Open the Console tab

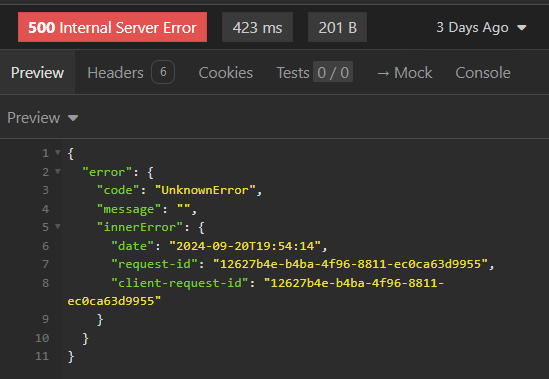pos(483,73)
